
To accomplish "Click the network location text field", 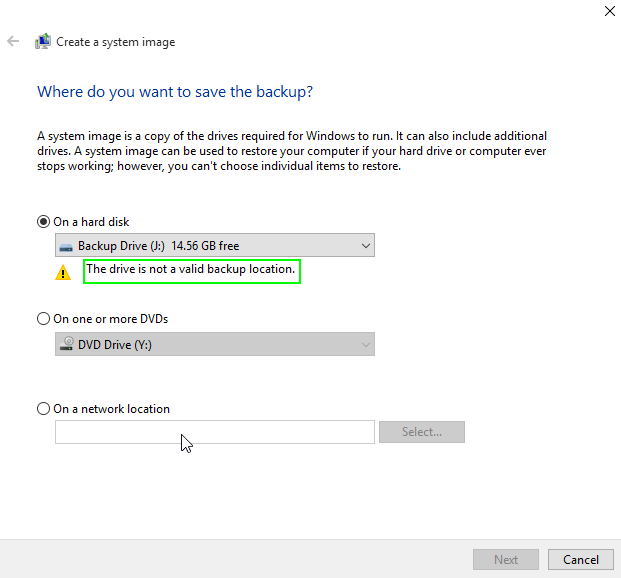I will point(214,432).
